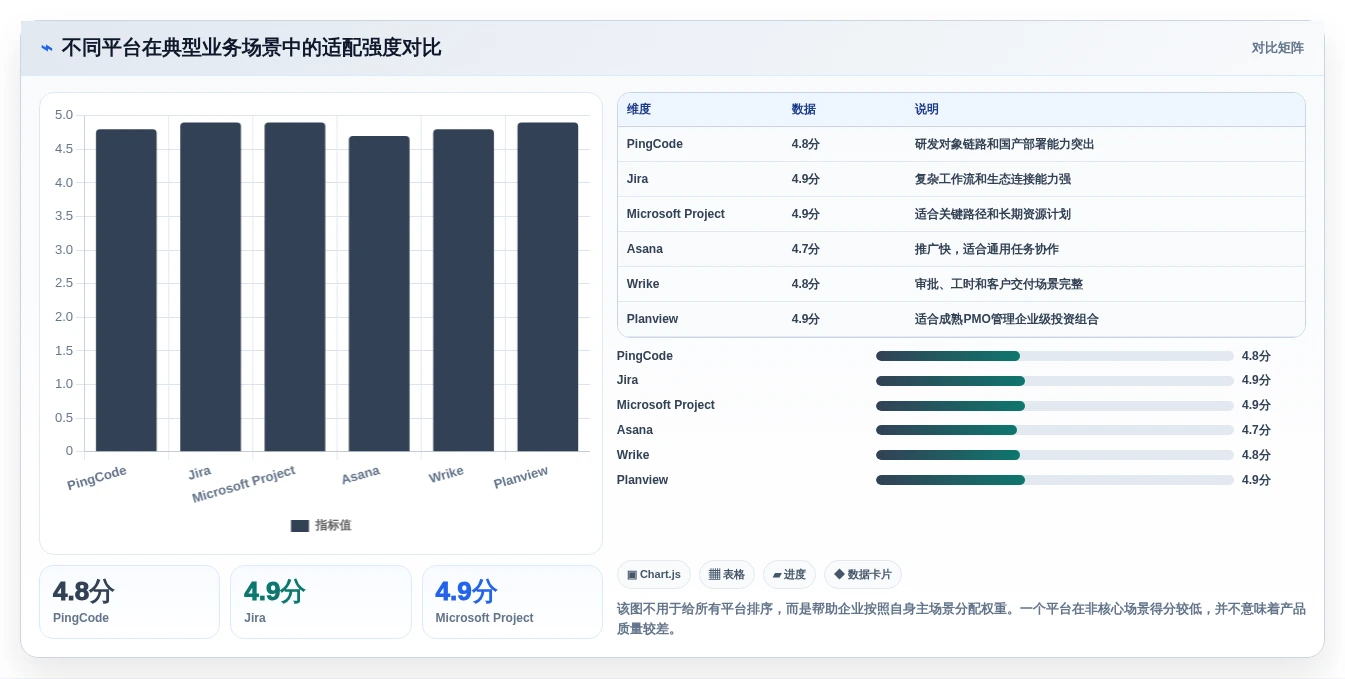
Task: Click the 对比矩阵 label in header
Action: (x=1277, y=48)
